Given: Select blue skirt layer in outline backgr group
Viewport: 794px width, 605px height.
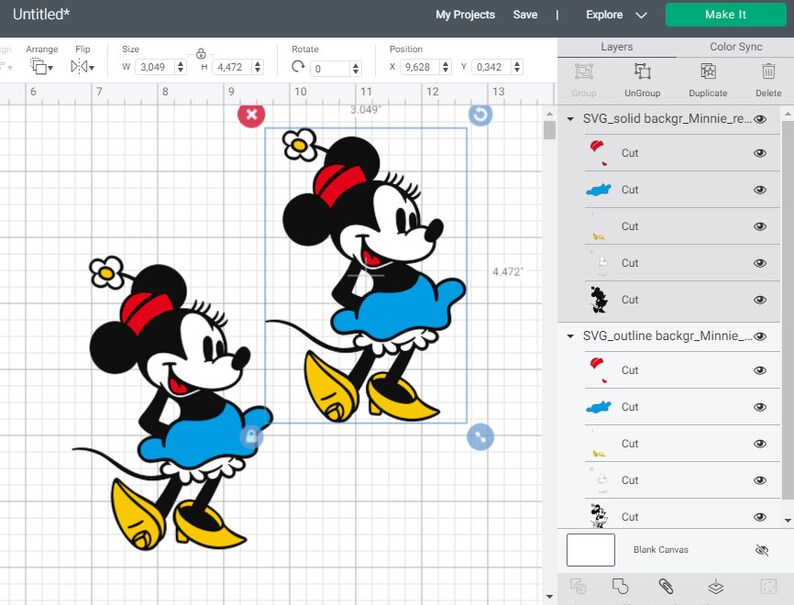Looking at the screenshot, I should [599, 407].
